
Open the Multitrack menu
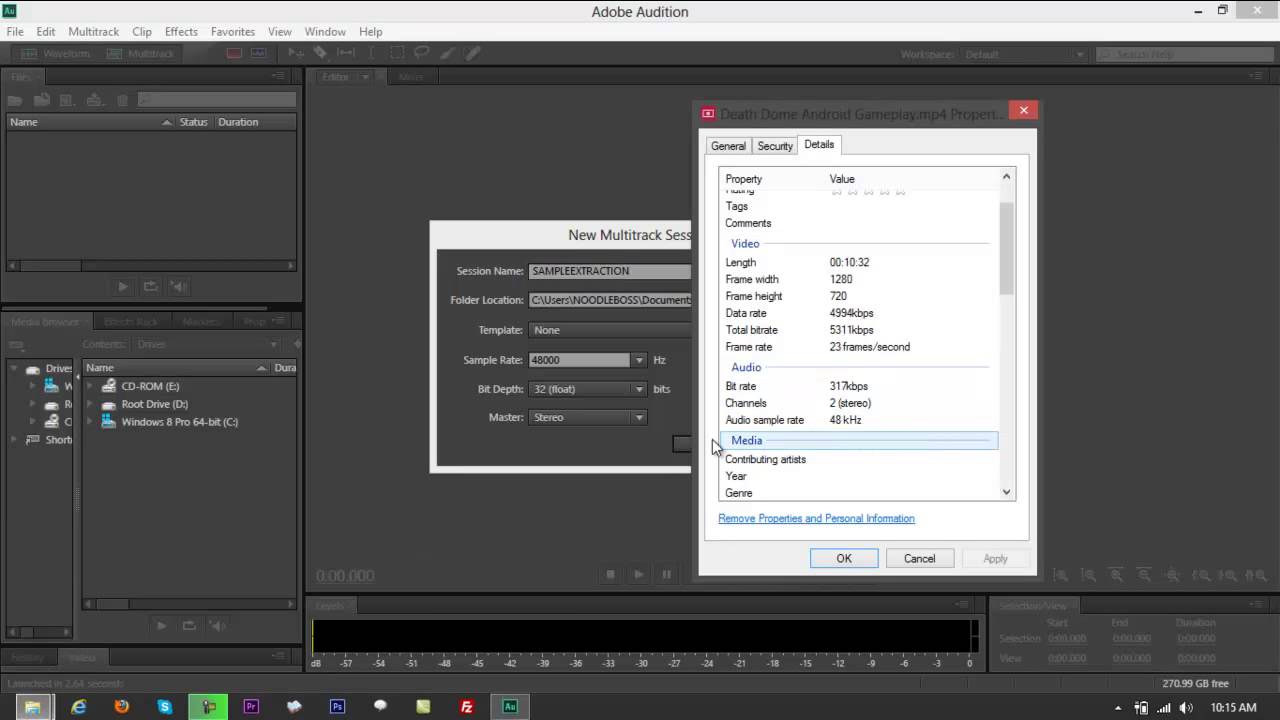(93, 32)
